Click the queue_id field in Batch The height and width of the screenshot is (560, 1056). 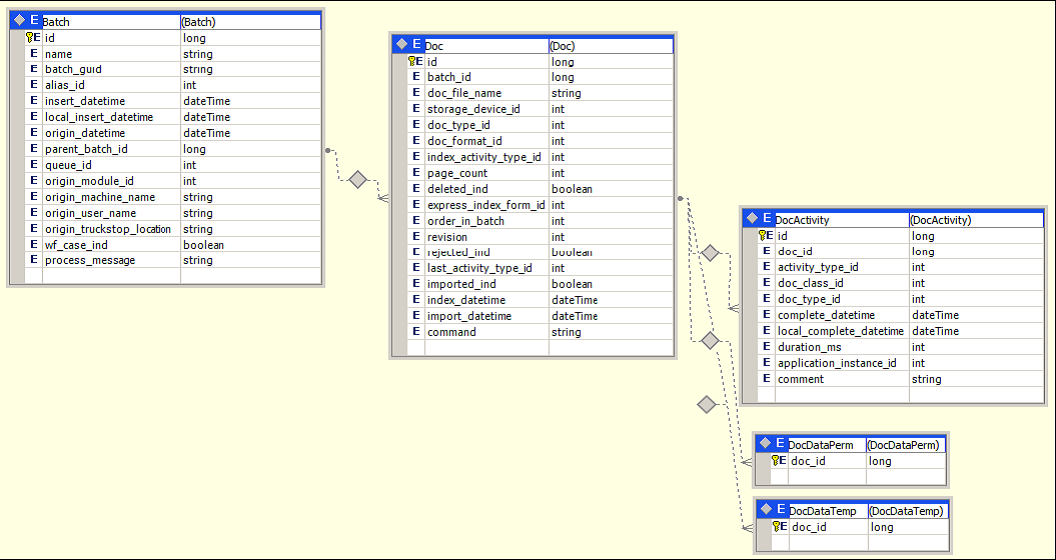(112, 165)
